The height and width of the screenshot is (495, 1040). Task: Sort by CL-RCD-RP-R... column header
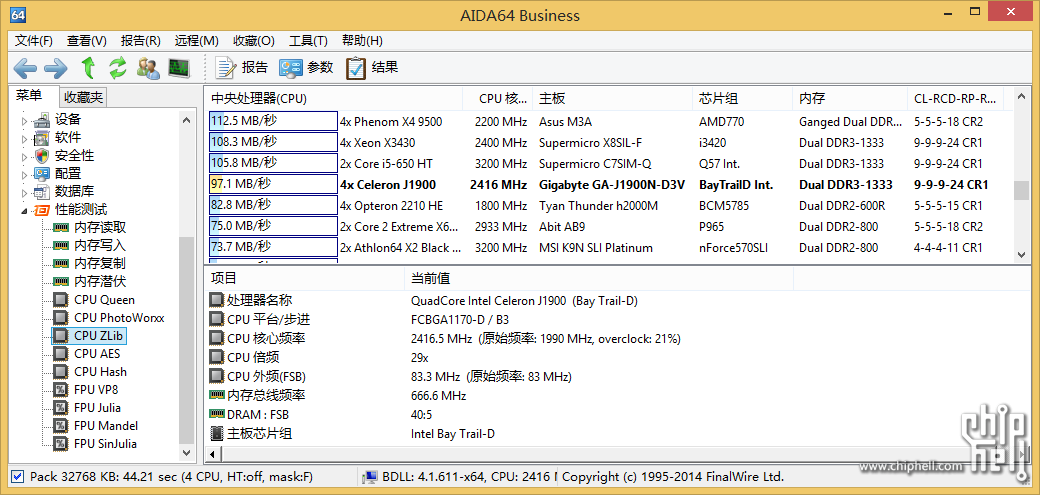(x=955, y=99)
